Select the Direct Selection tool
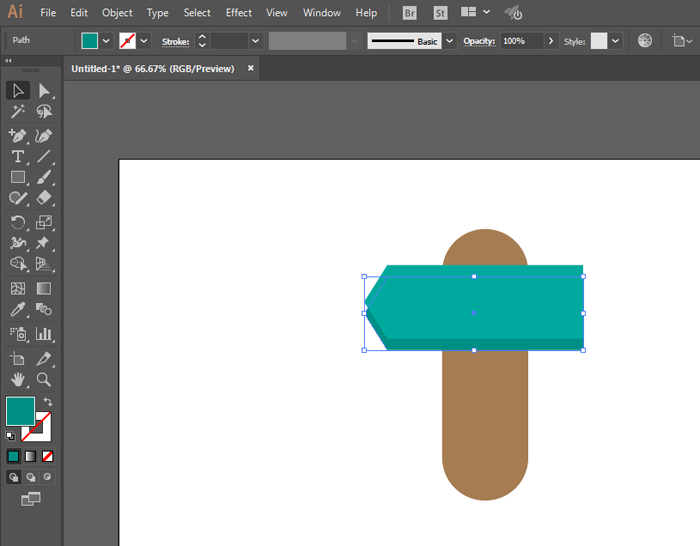Image resolution: width=700 pixels, height=546 pixels. click(x=44, y=91)
